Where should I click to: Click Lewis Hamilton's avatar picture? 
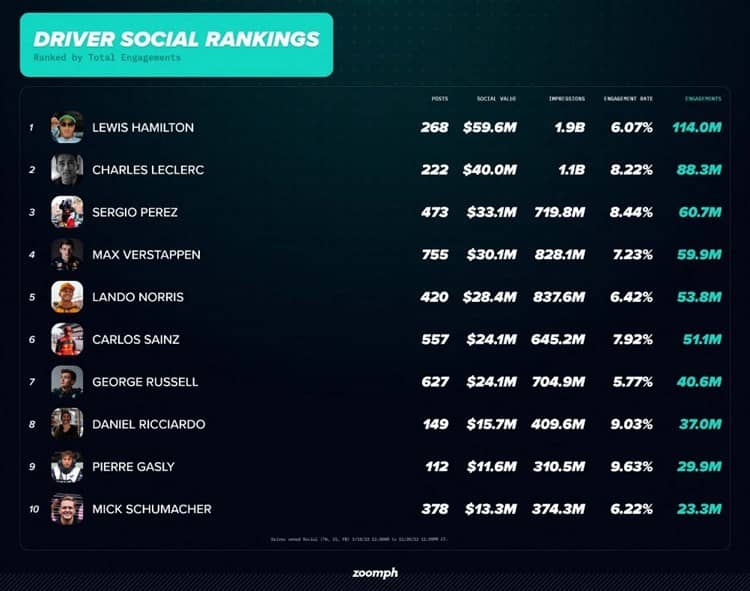pyautogui.click(x=67, y=127)
